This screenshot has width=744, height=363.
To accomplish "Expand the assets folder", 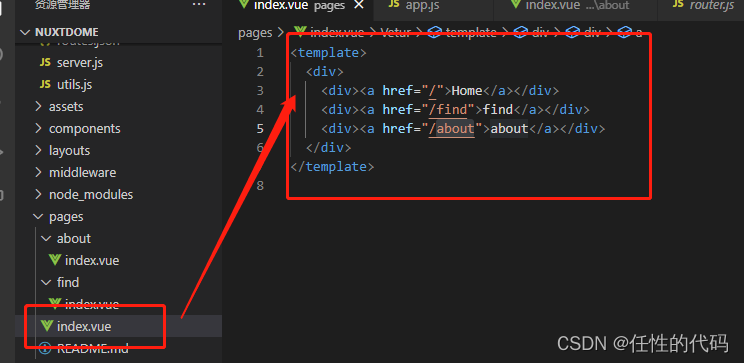I will pos(39,107).
